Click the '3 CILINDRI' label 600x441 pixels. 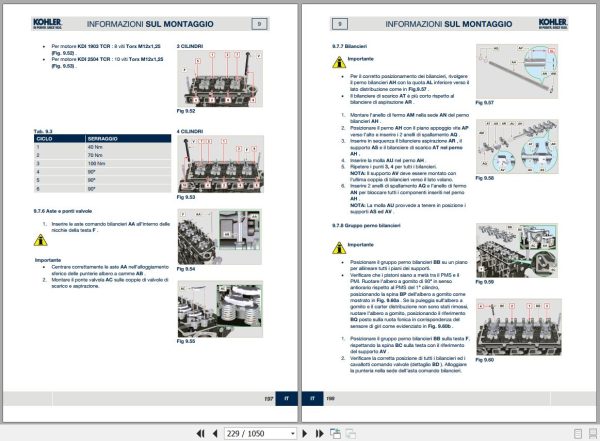[190, 46]
